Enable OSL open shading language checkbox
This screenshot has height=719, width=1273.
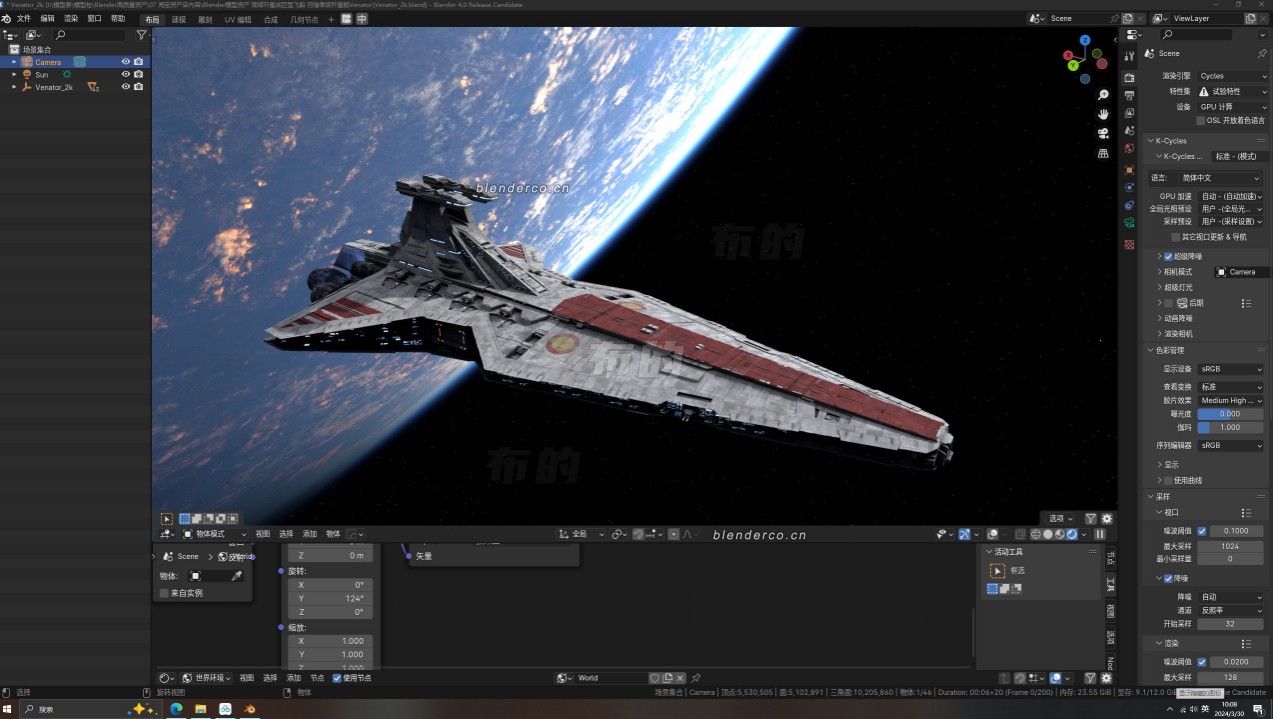click(1201, 121)
